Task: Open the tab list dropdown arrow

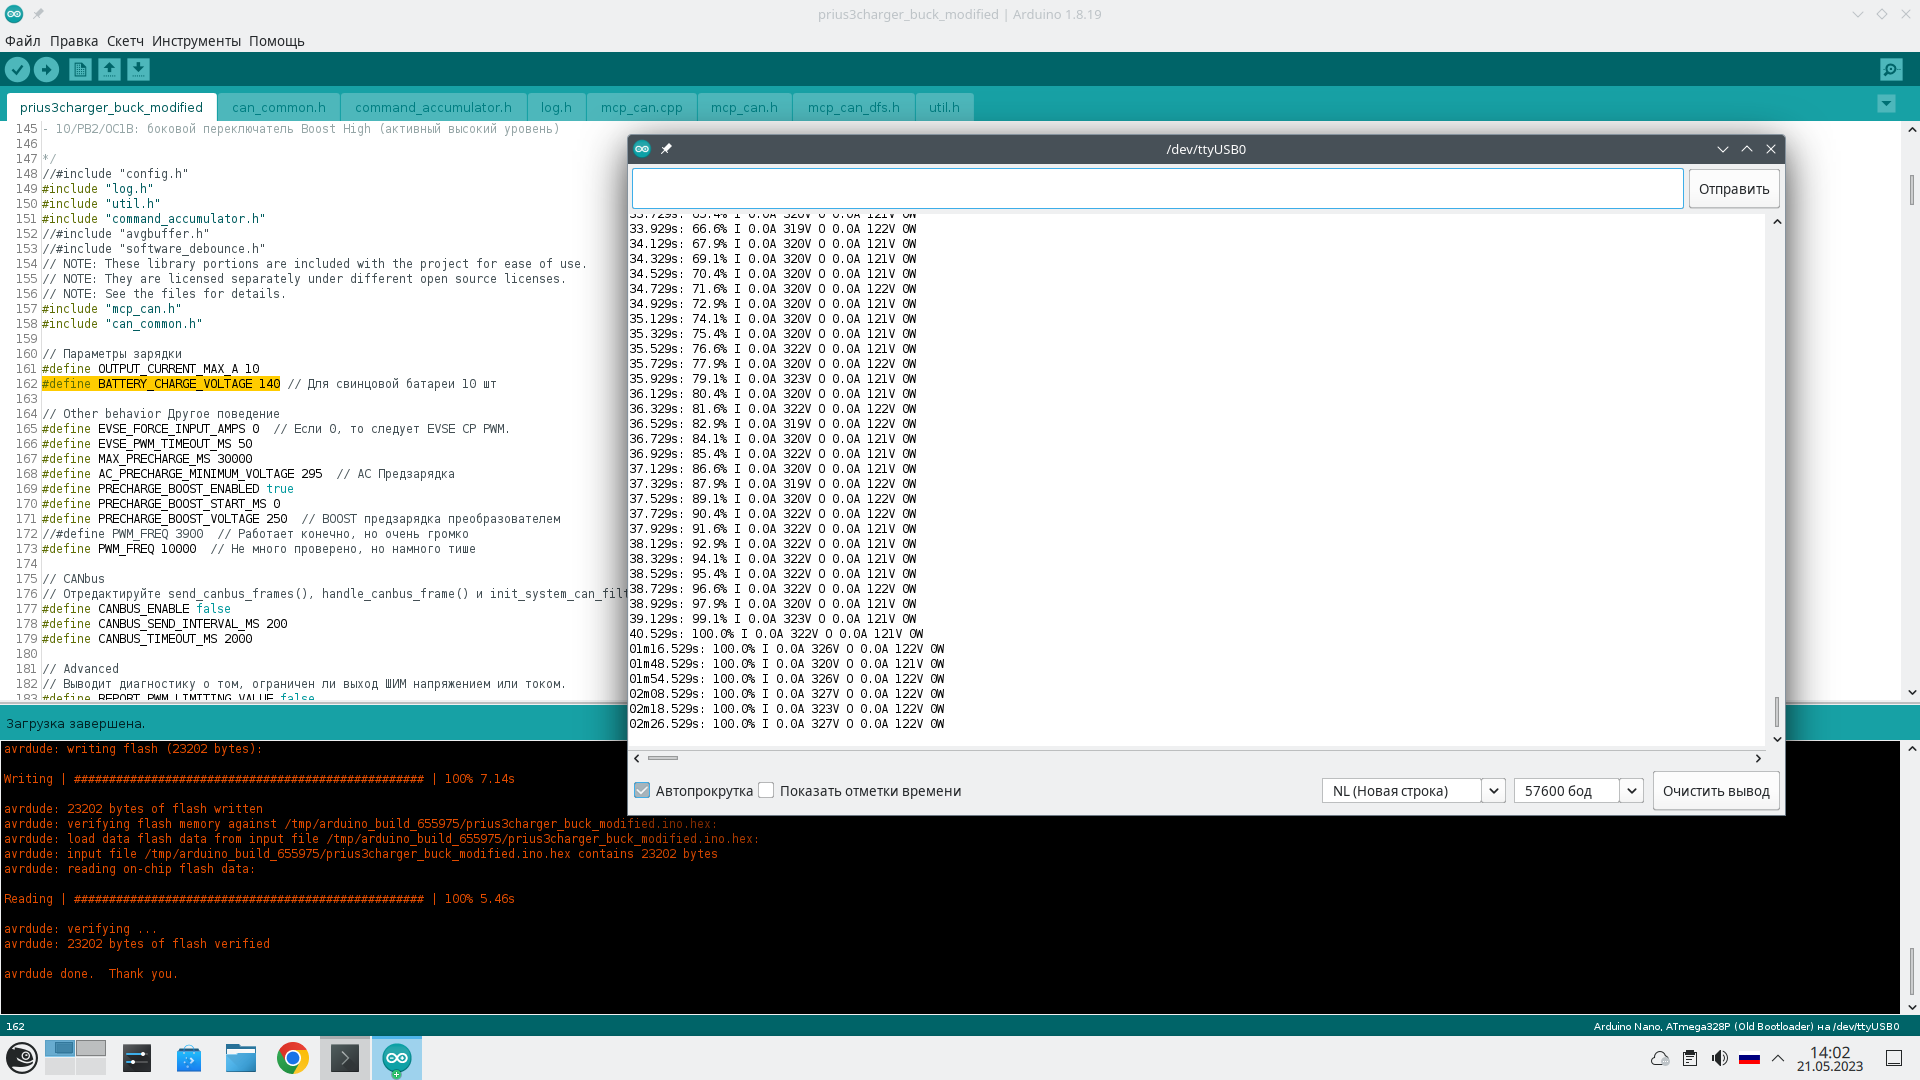Action: pos(1886,104)
